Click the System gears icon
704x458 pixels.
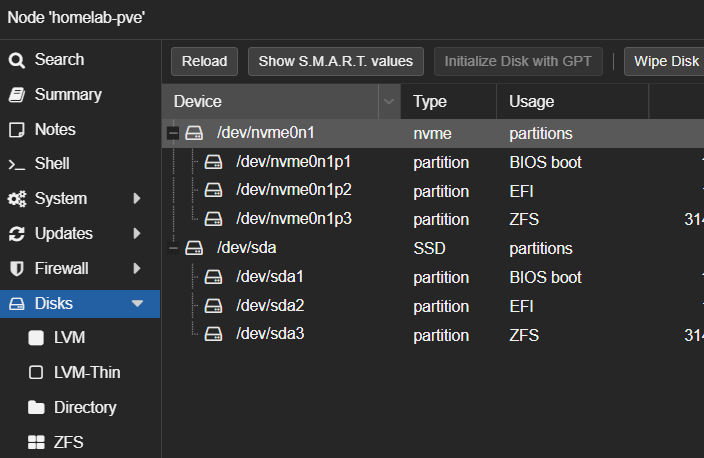click(16, 199)
